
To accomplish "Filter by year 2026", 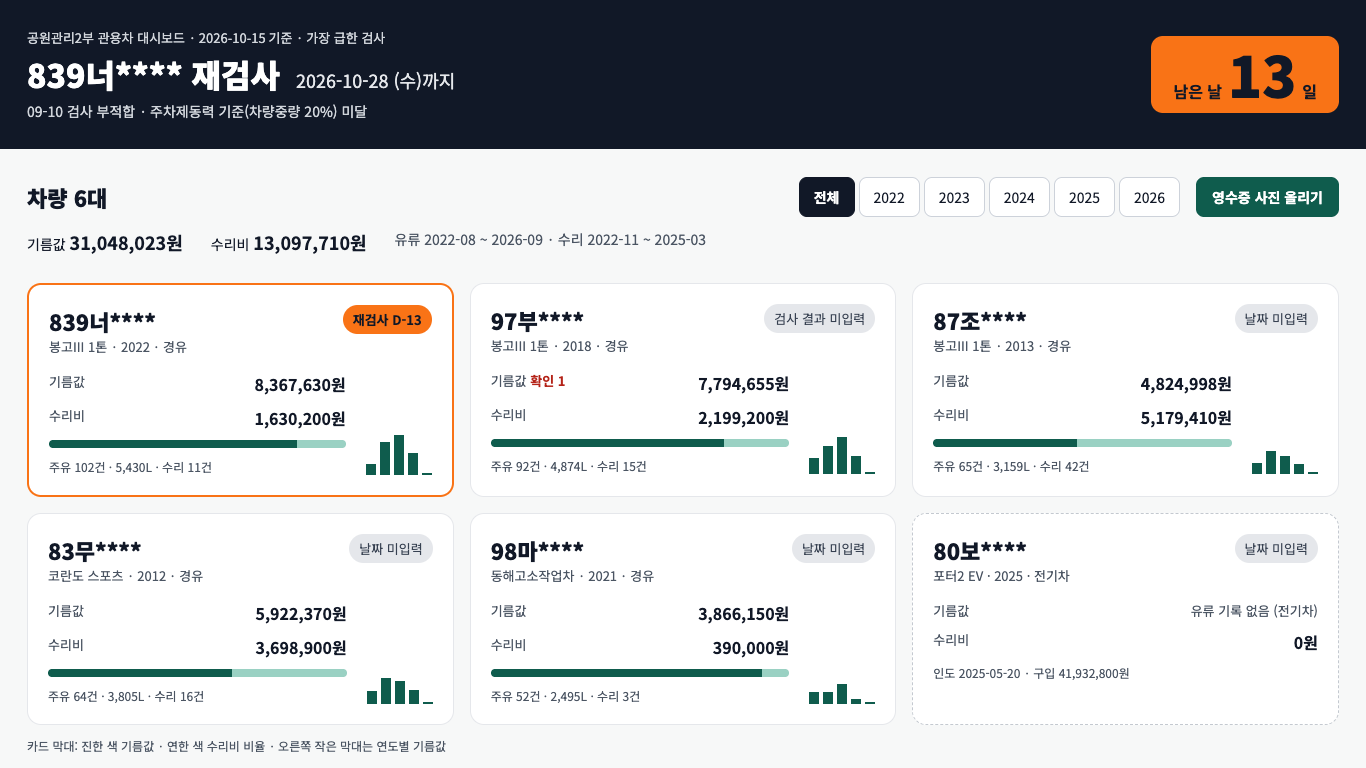I will (1149, 197).
